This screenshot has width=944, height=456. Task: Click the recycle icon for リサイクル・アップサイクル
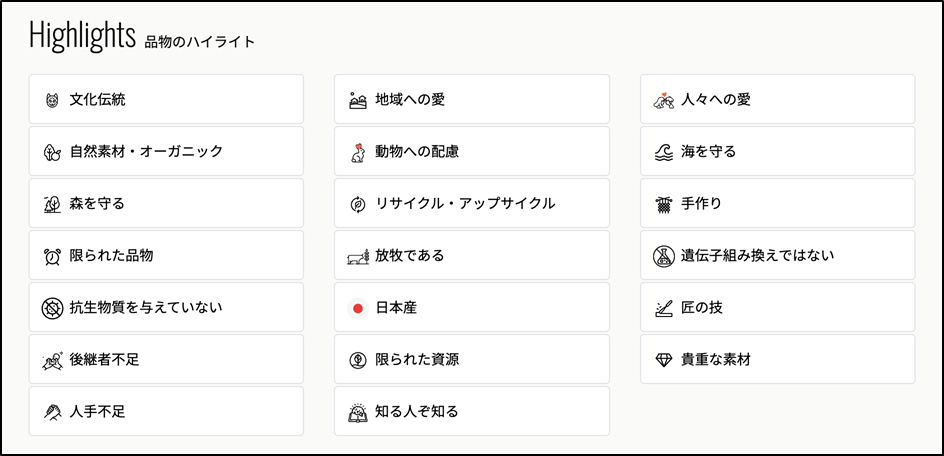coord(358,204)
